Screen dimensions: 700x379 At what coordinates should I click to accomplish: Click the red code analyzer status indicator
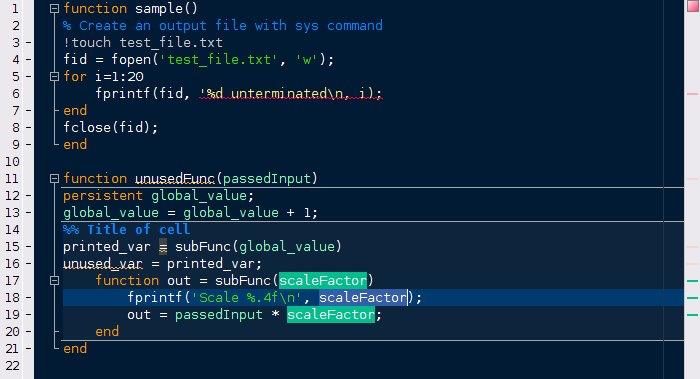click(692, 6)
